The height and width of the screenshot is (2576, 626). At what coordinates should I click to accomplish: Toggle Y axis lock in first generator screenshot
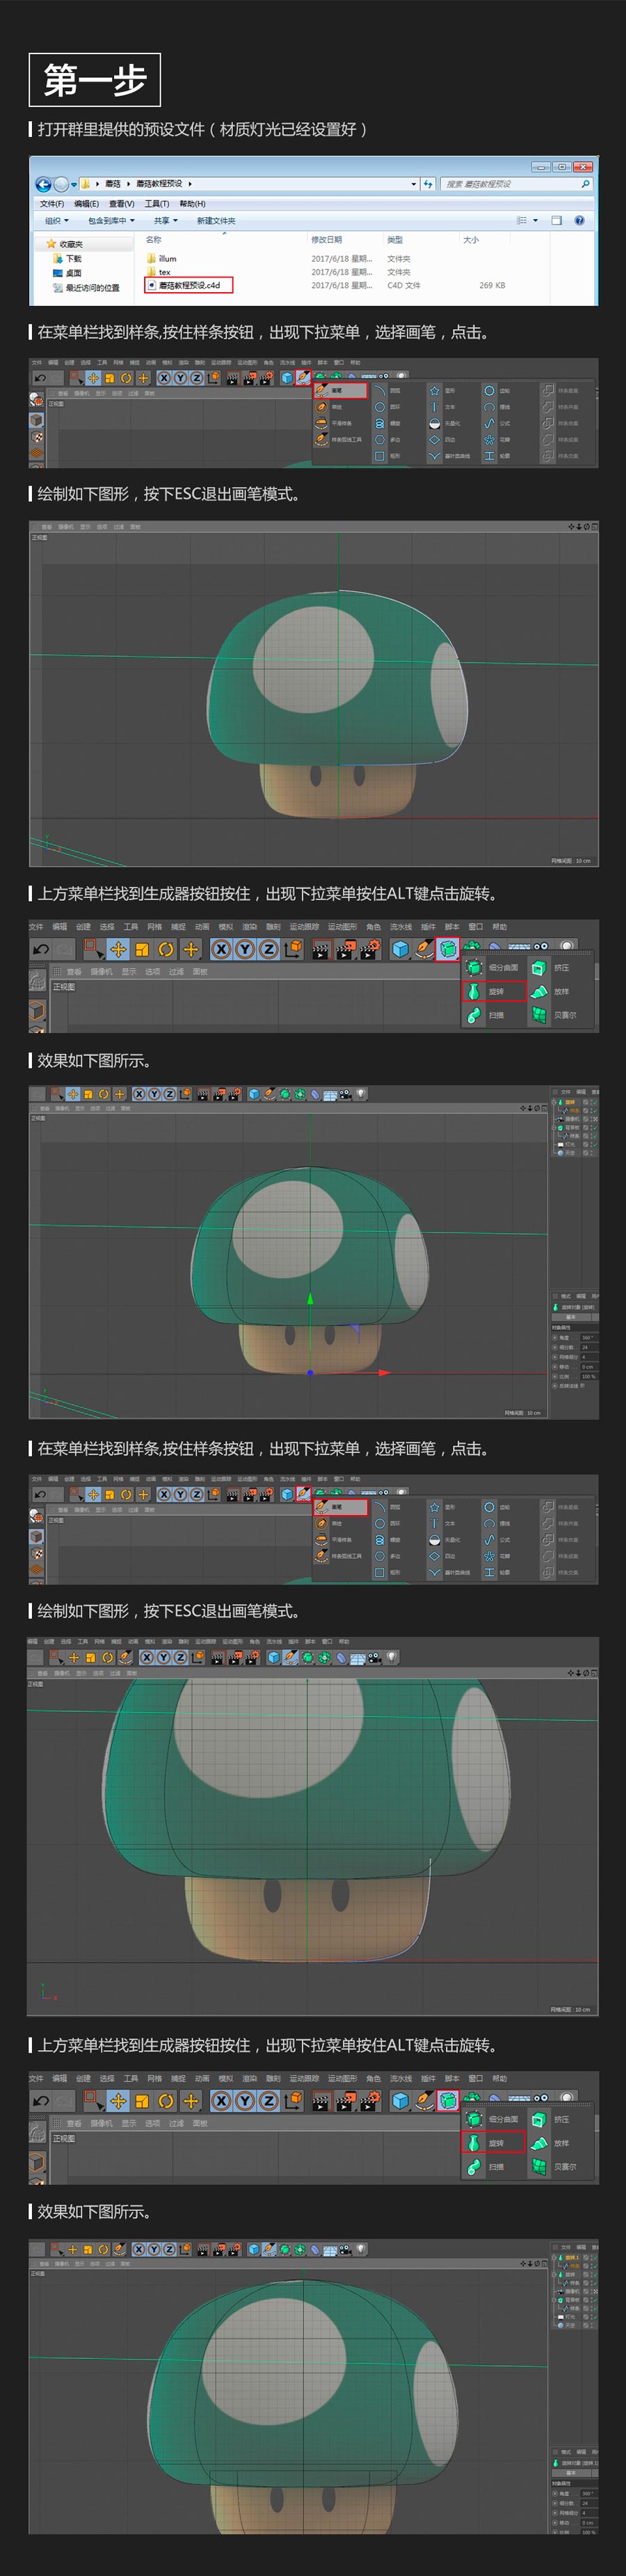point(245,950)
